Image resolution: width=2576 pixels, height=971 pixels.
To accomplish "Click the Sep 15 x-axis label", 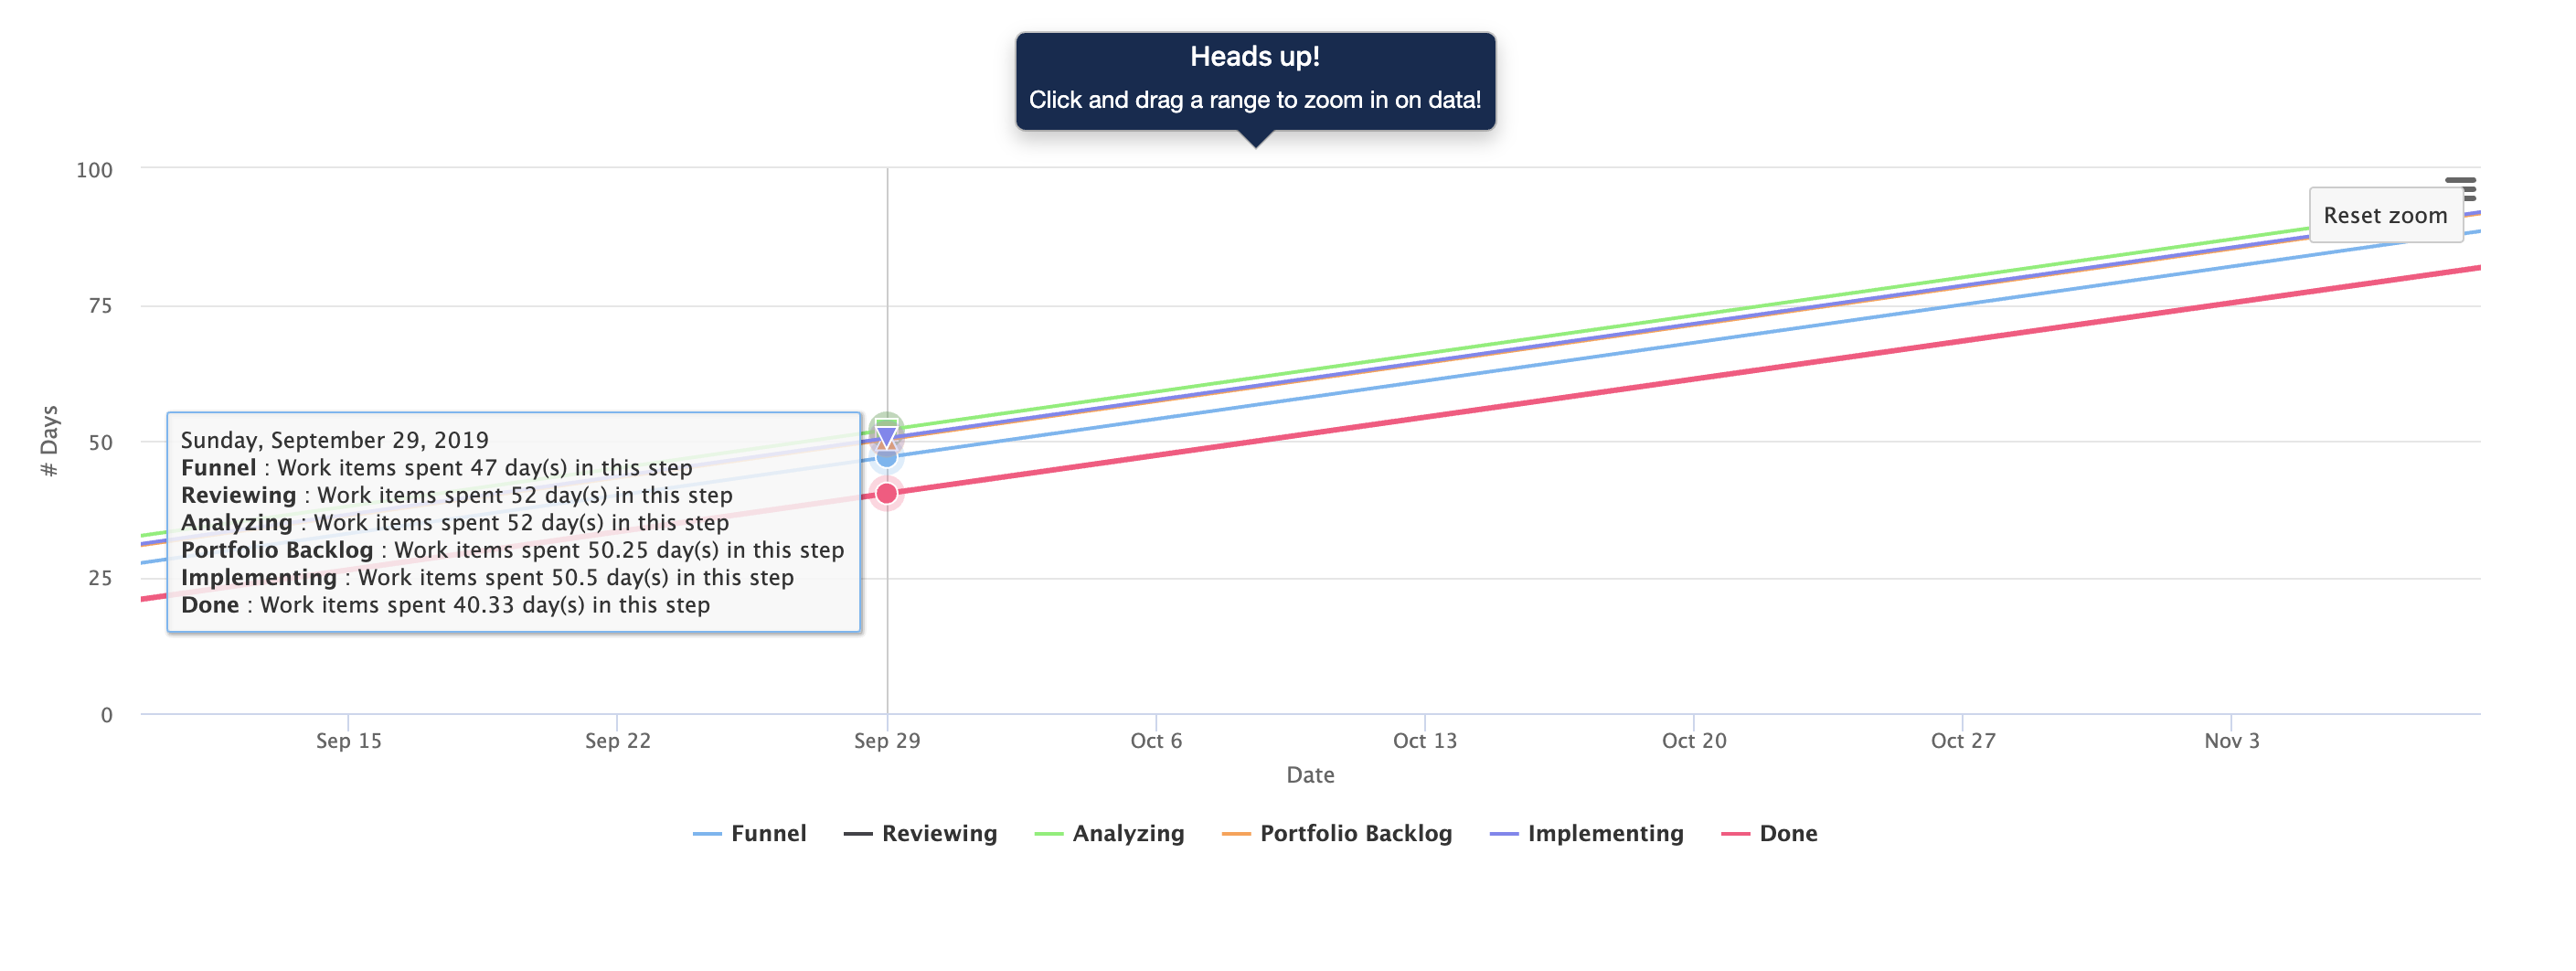I will tap(348, 741).
